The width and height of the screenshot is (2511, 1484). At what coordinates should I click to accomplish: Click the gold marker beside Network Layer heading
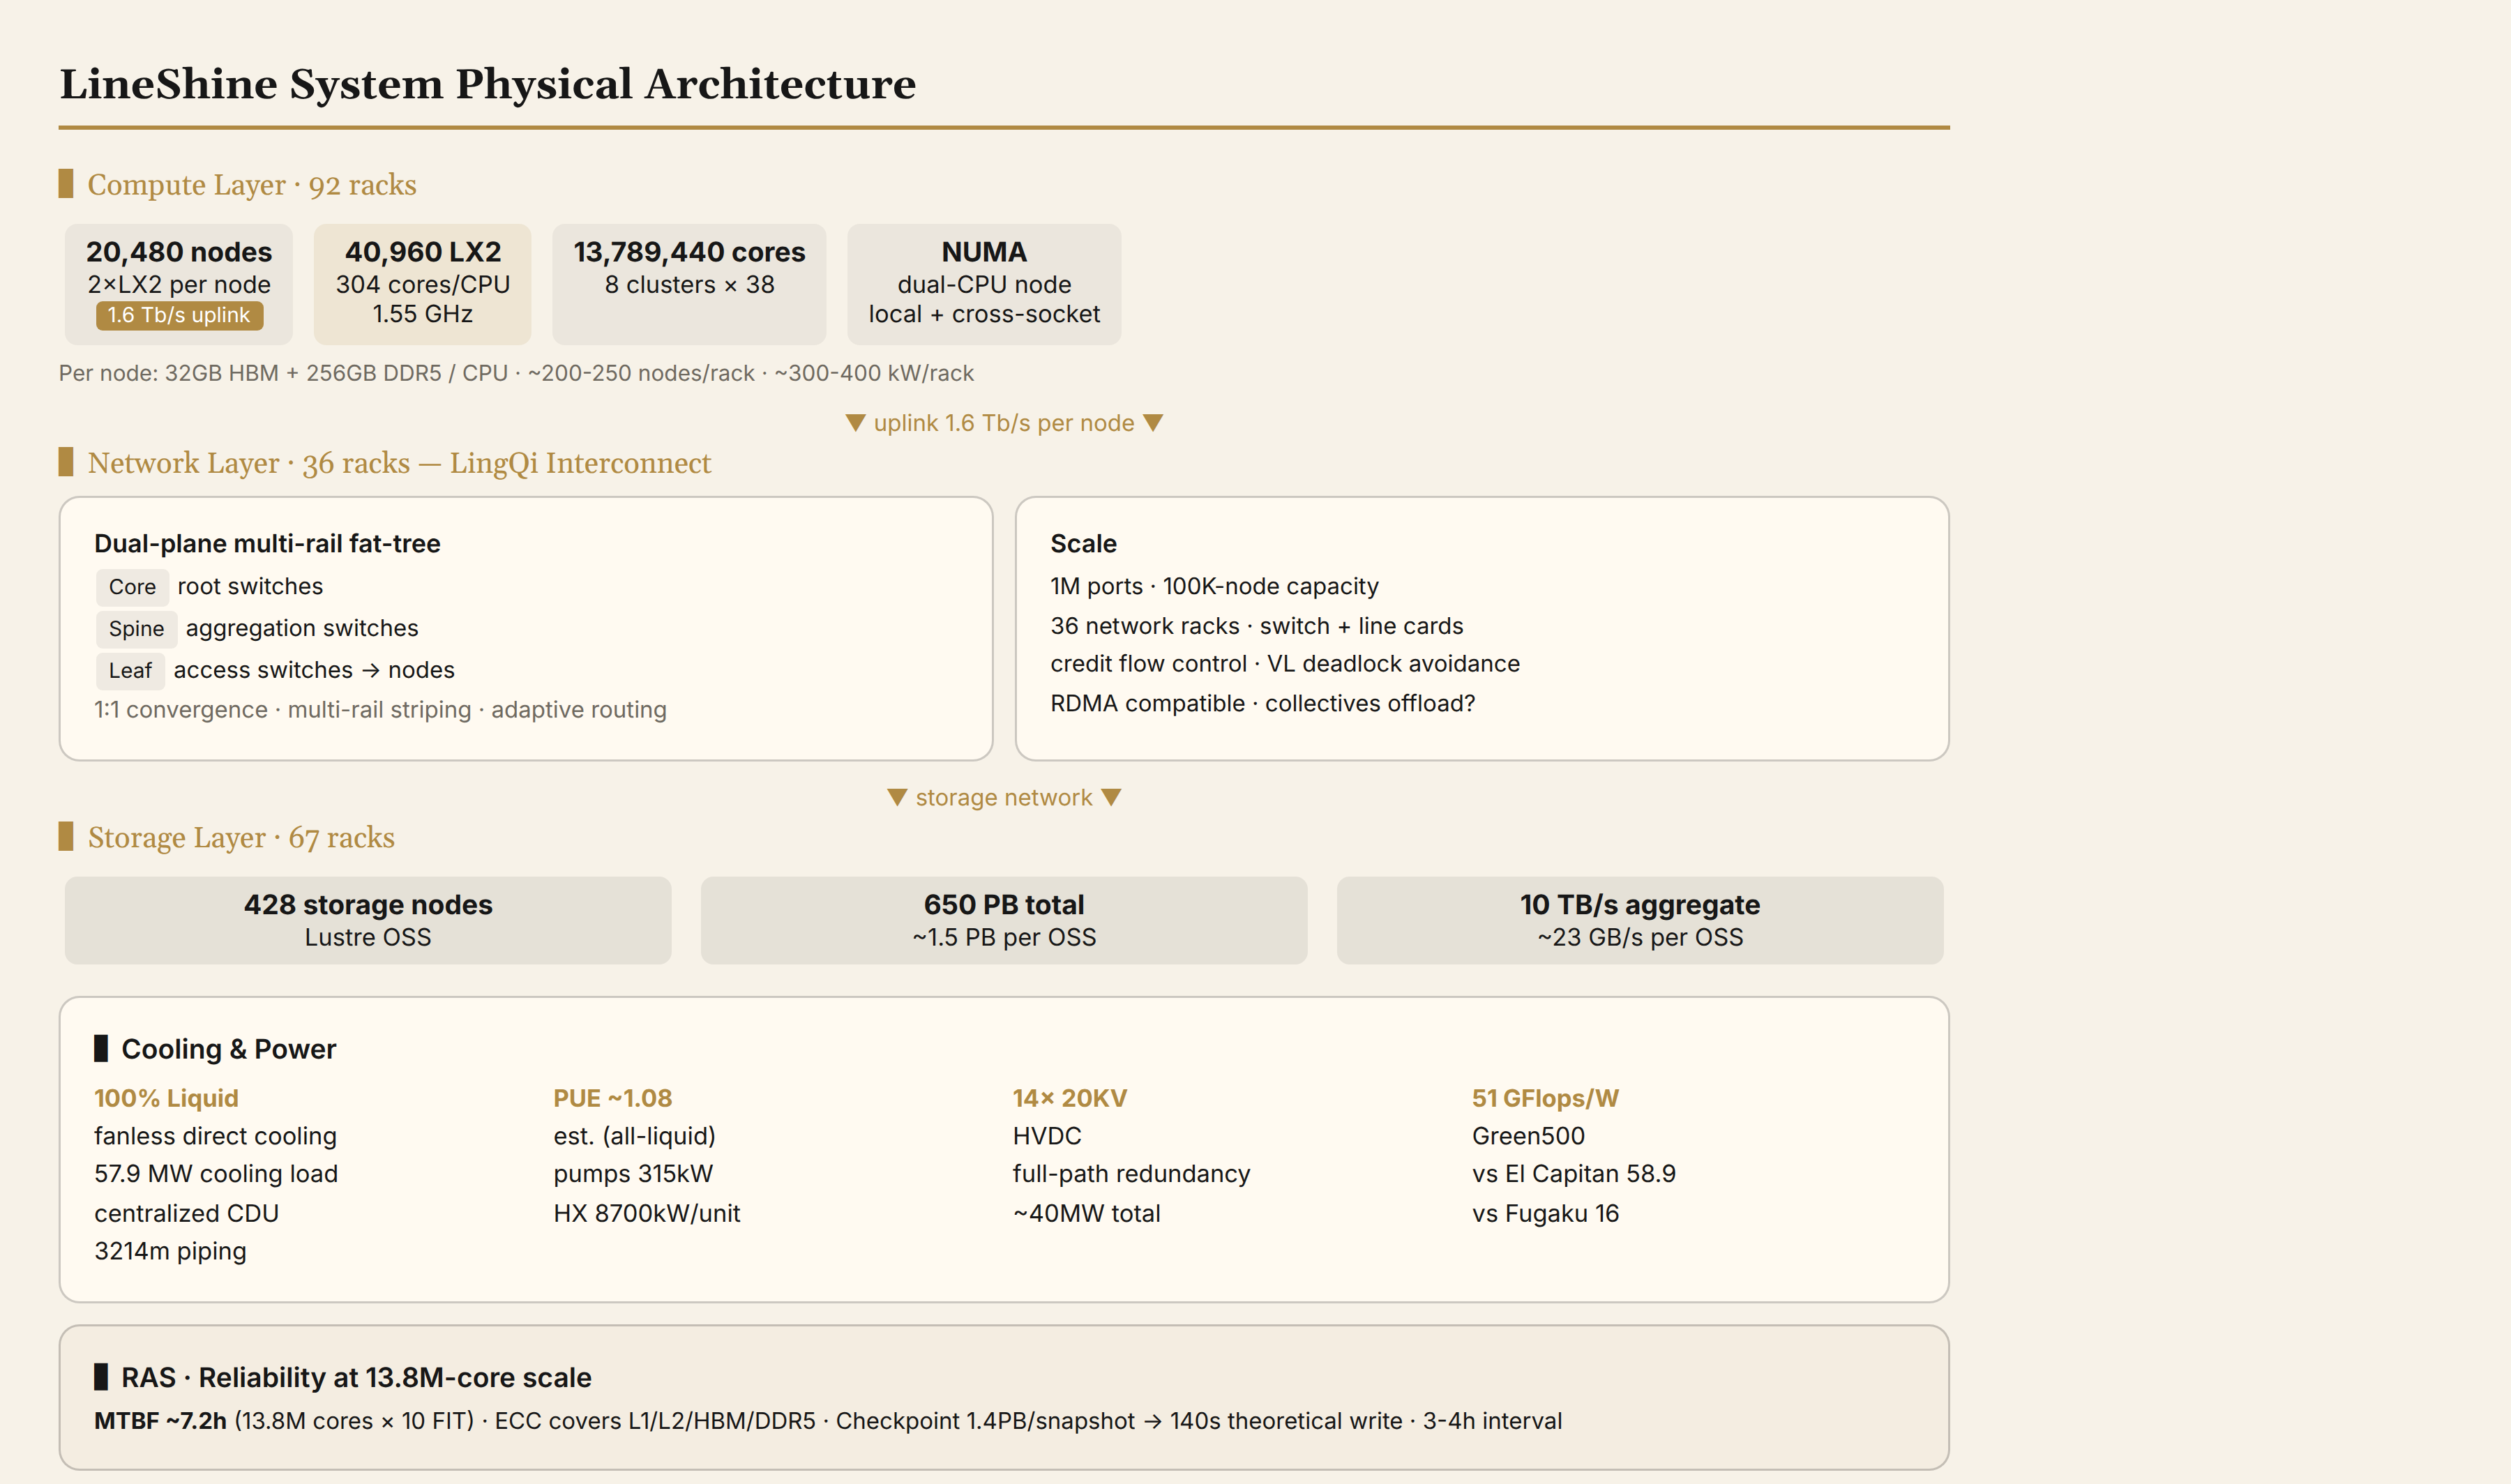coord(66,462)
